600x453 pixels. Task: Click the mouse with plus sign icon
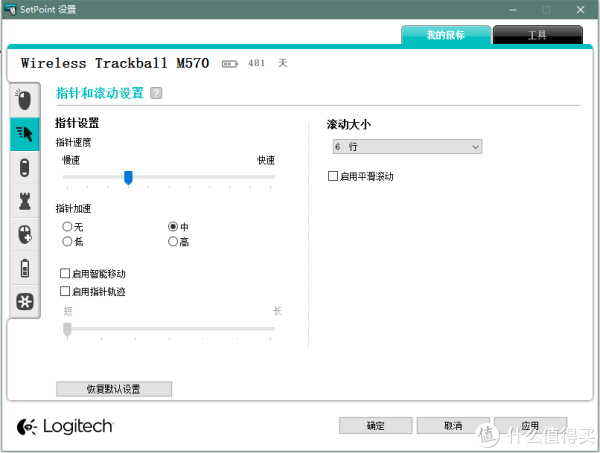[x=24, y=234]
